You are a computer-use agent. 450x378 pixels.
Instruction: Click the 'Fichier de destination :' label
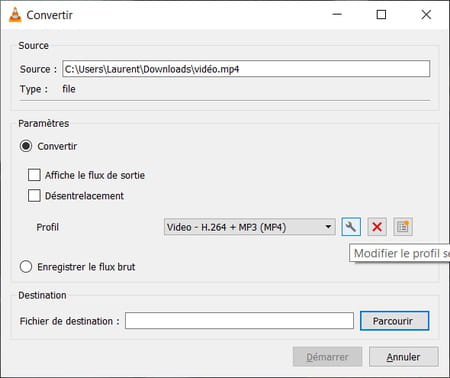(x=70, y=321)
